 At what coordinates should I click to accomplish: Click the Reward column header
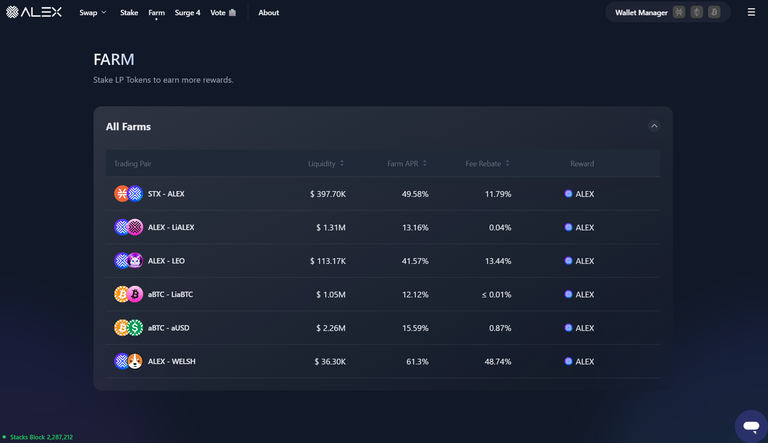582,164
